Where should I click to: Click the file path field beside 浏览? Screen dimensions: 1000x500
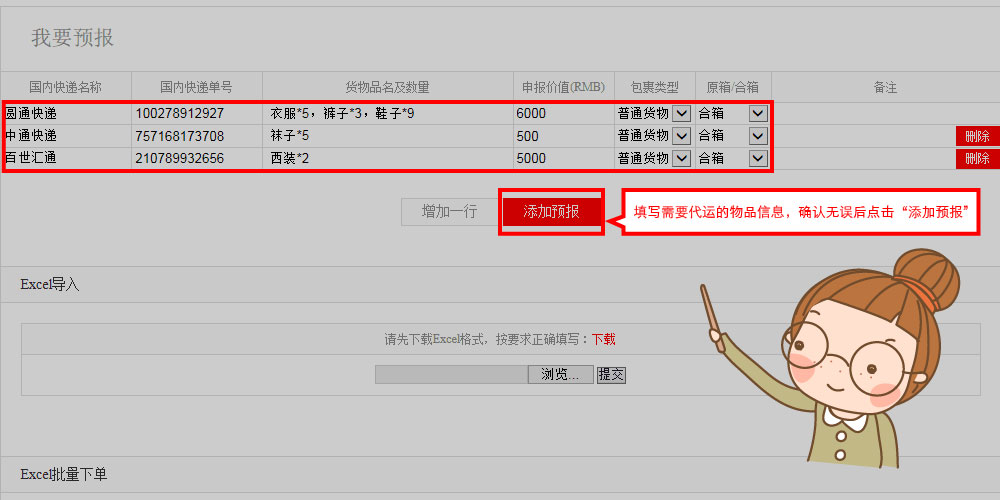[452, 375]
